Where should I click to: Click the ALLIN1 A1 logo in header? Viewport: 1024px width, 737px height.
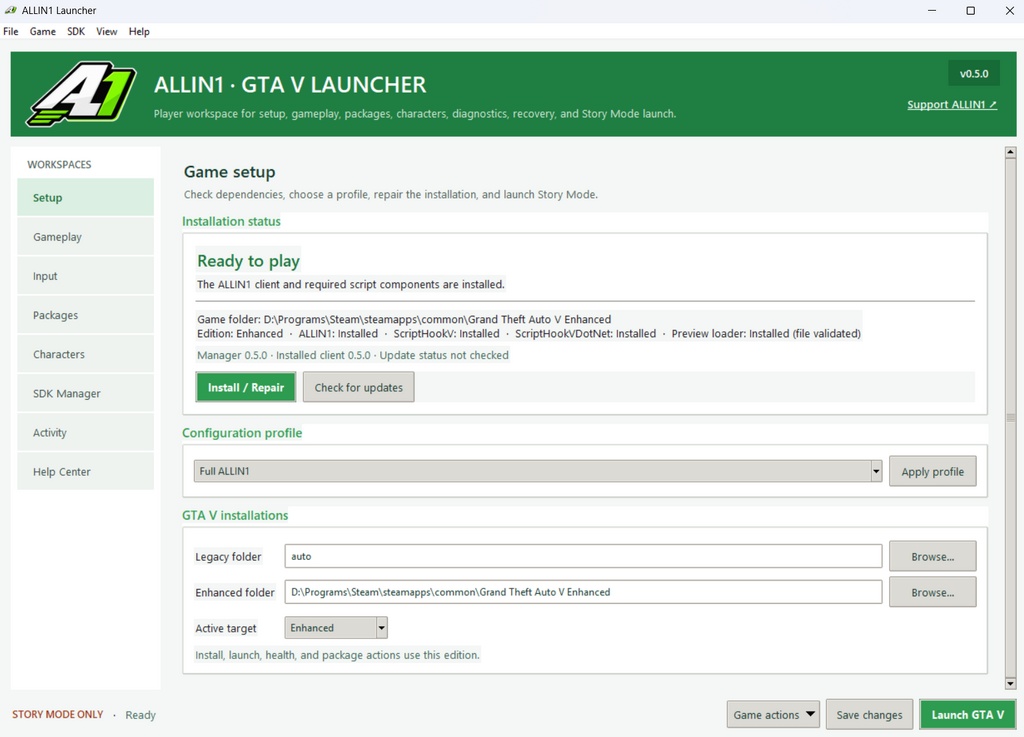click(x=81, y=94)
